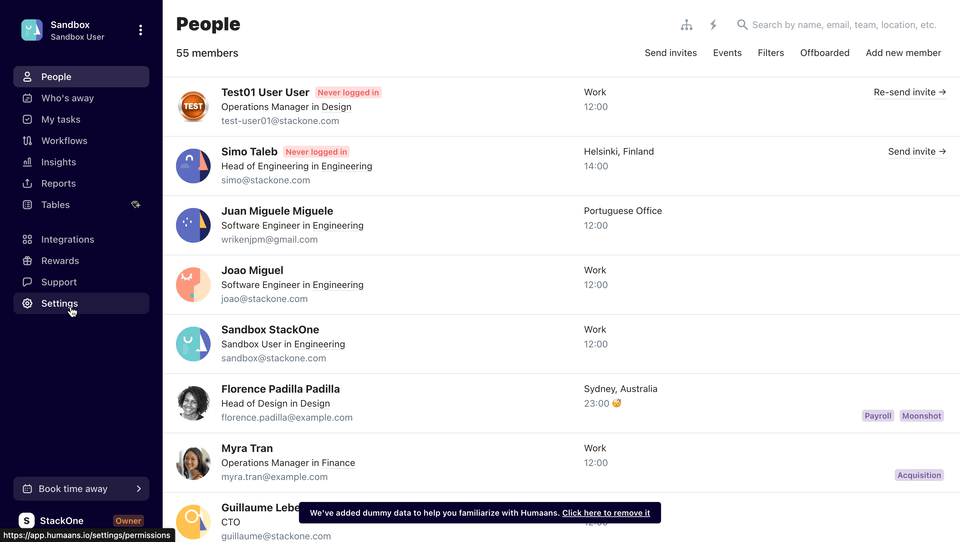Click the Settings gear icon
The width and height of the screenshot is (960, 542).
click(x=27, y=304)
